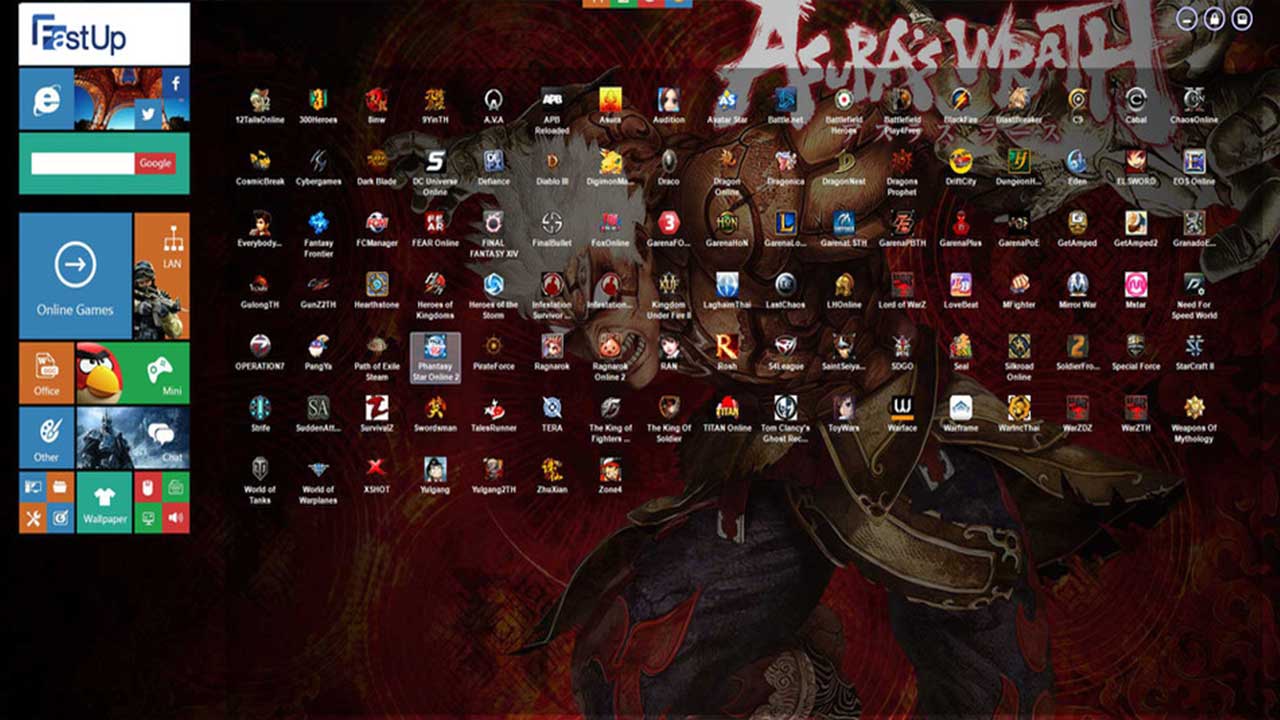The height and width of the screenshot is (720, 1280).
Task: Open the Wallpaper tile
Action: pyautogui.click(x=104, y=502)
